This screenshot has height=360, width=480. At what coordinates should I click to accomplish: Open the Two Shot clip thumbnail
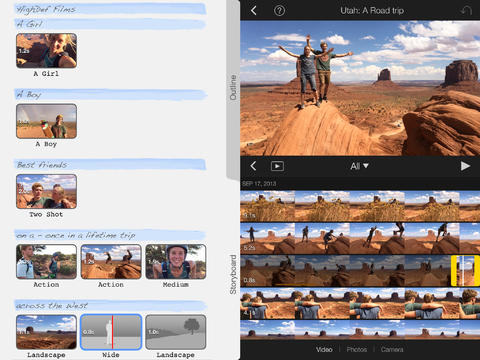(x=46, y=191)
